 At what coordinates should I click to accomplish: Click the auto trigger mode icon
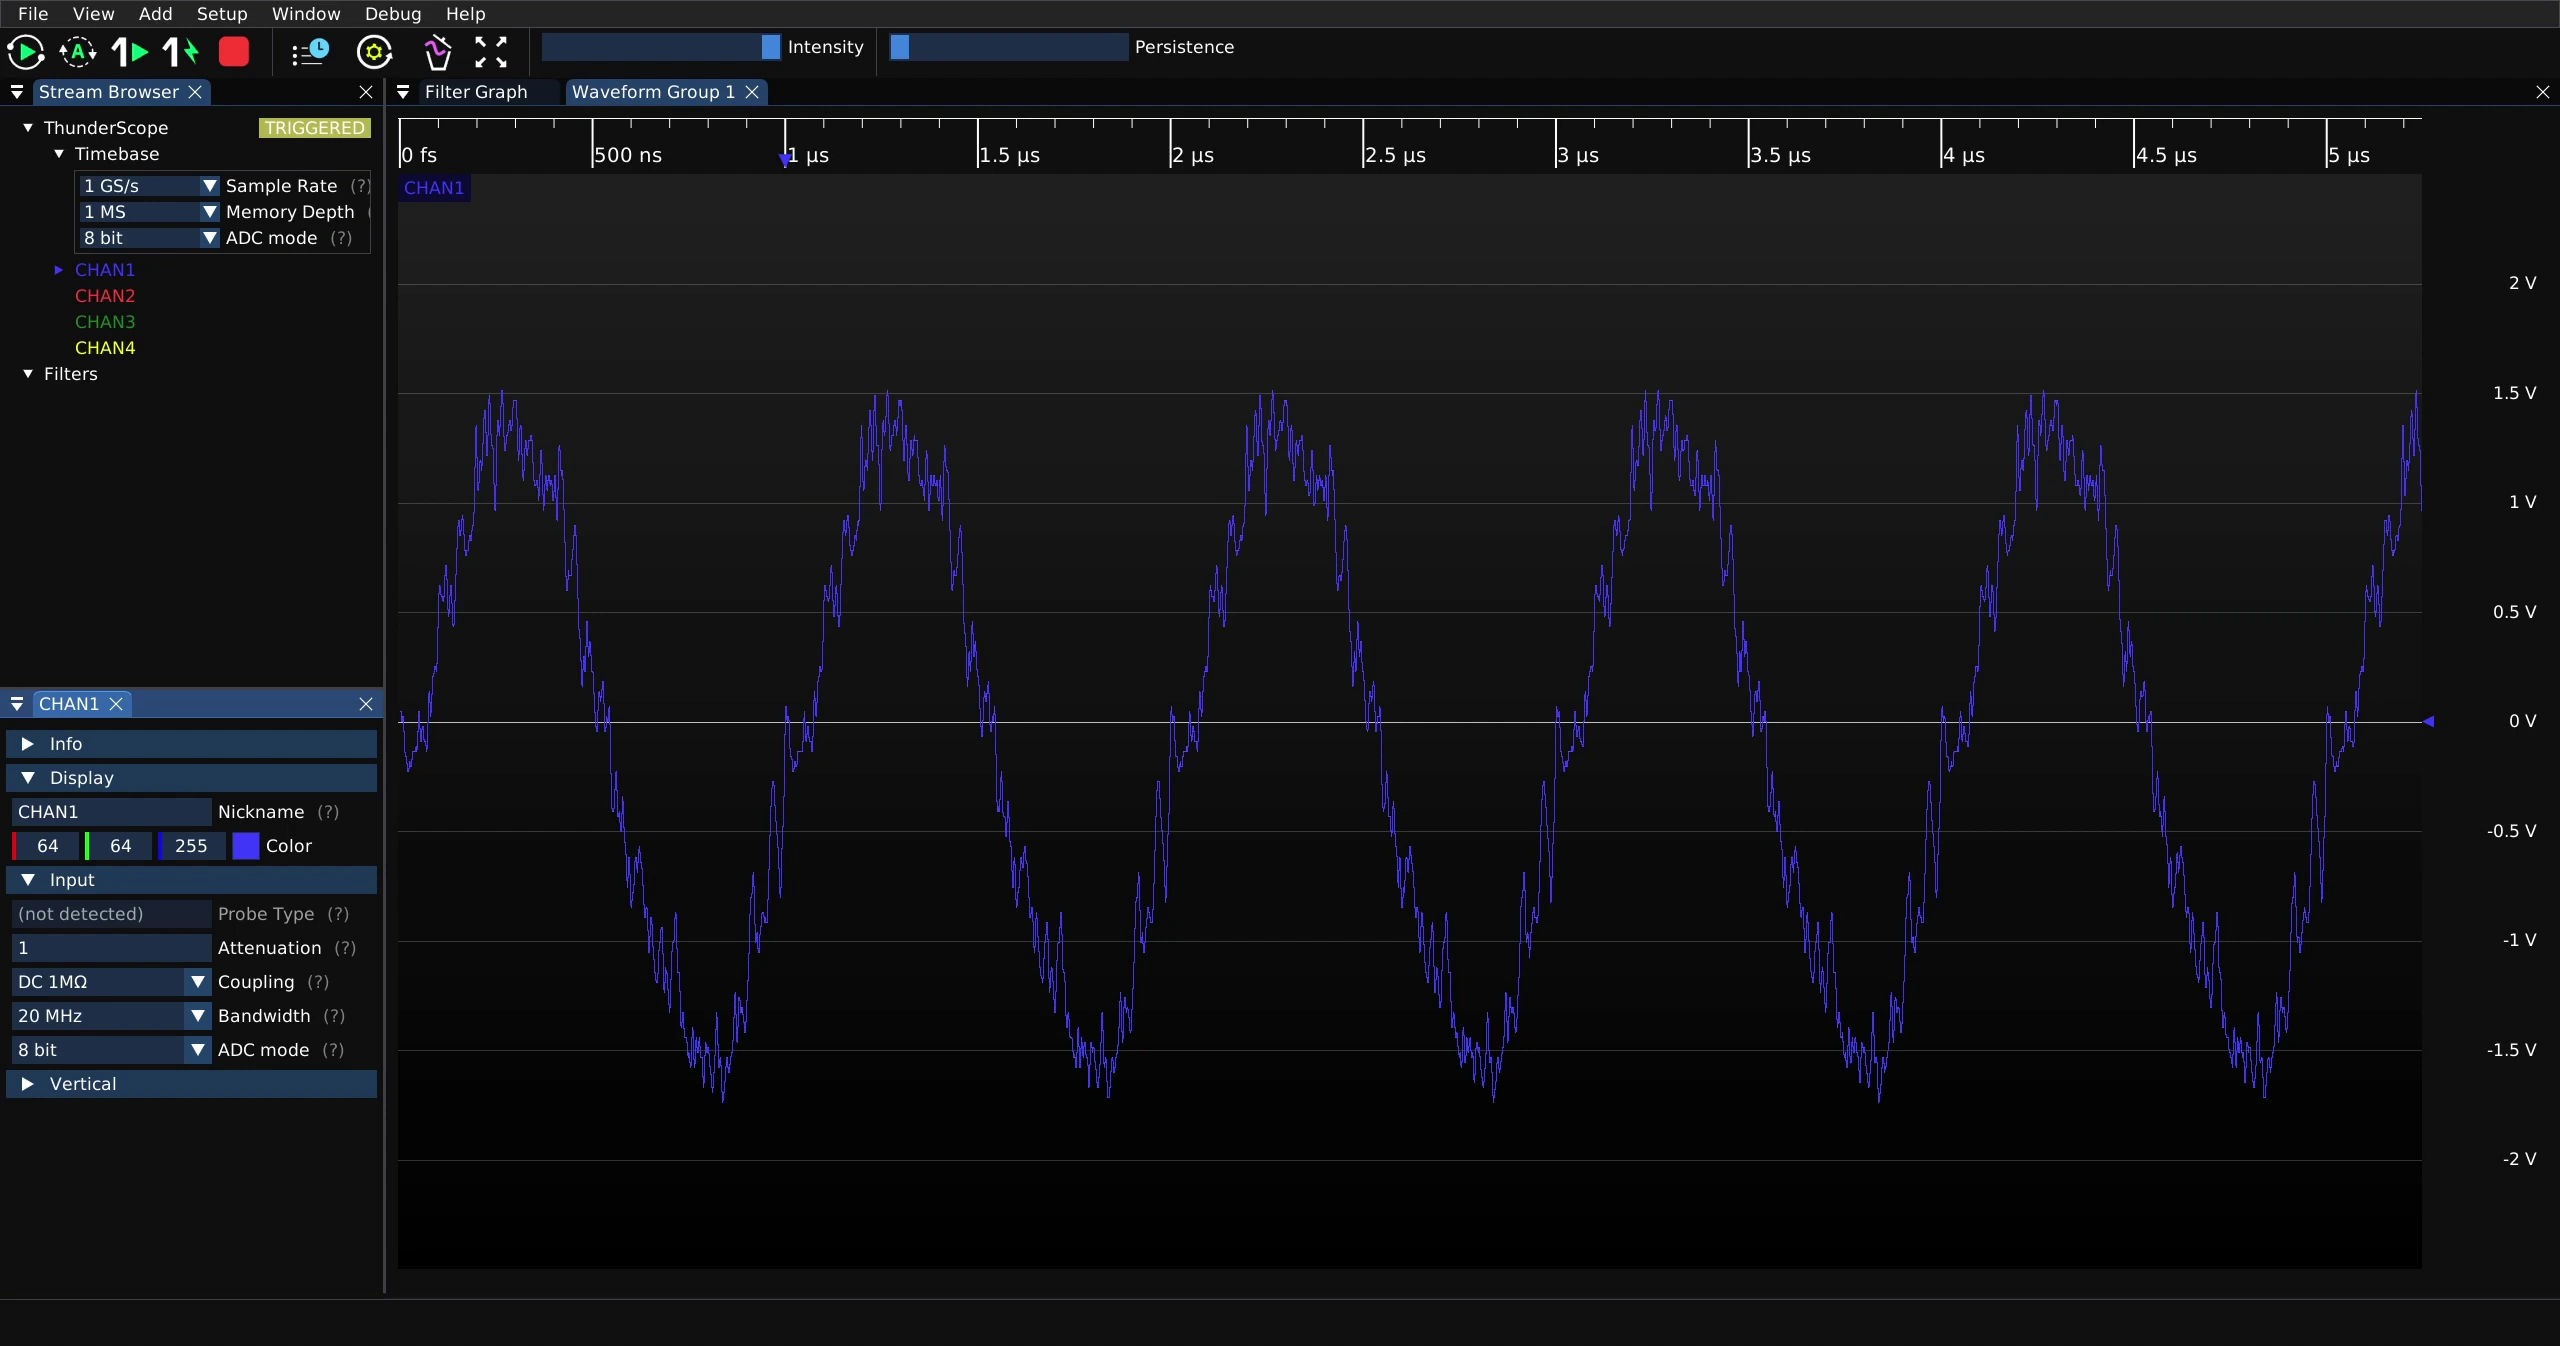(x=78, y=52)
